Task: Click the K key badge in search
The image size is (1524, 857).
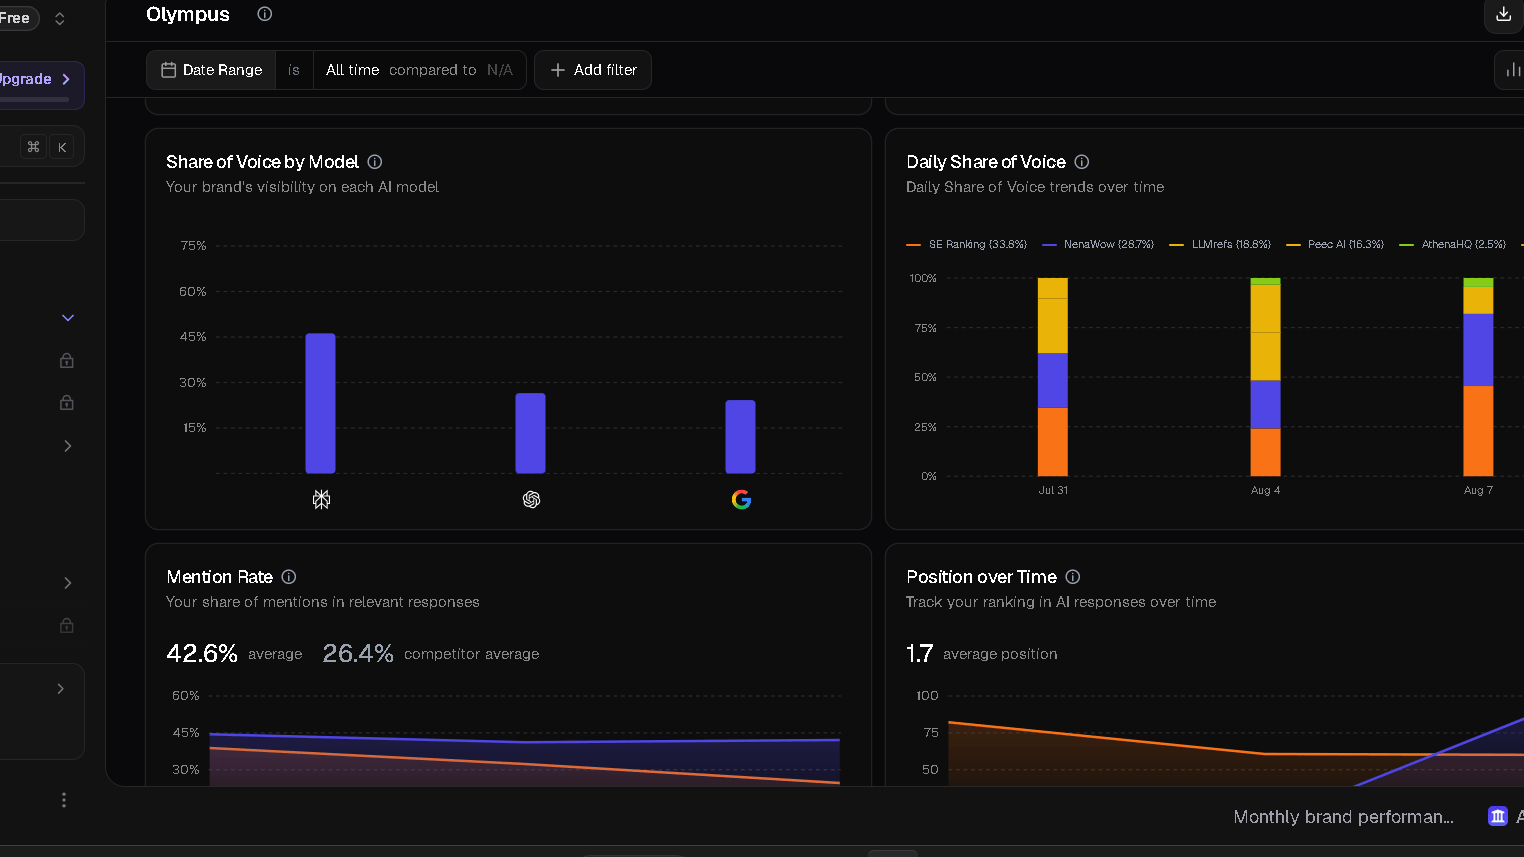Action: (62, 147)
